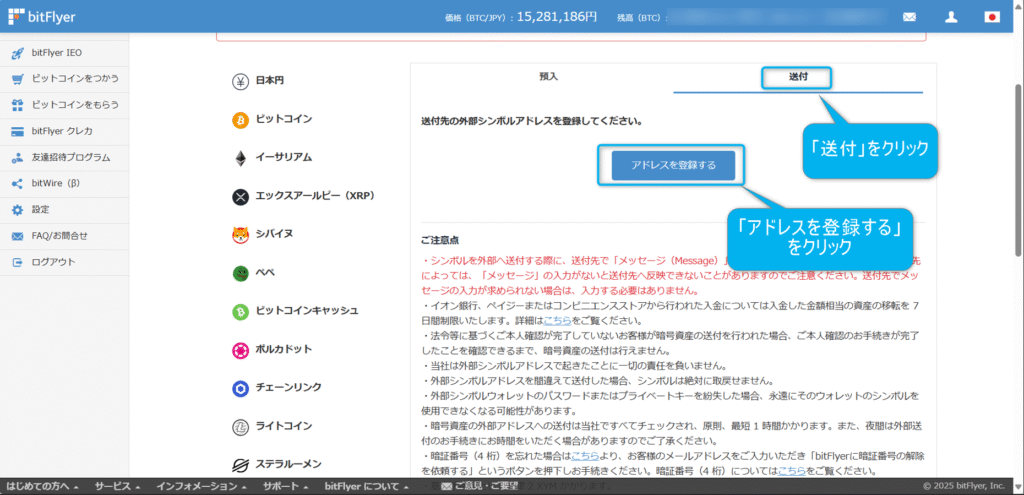Click the bitFlyer IEO rocket icon
The image size is (1024, 495).
18,54
